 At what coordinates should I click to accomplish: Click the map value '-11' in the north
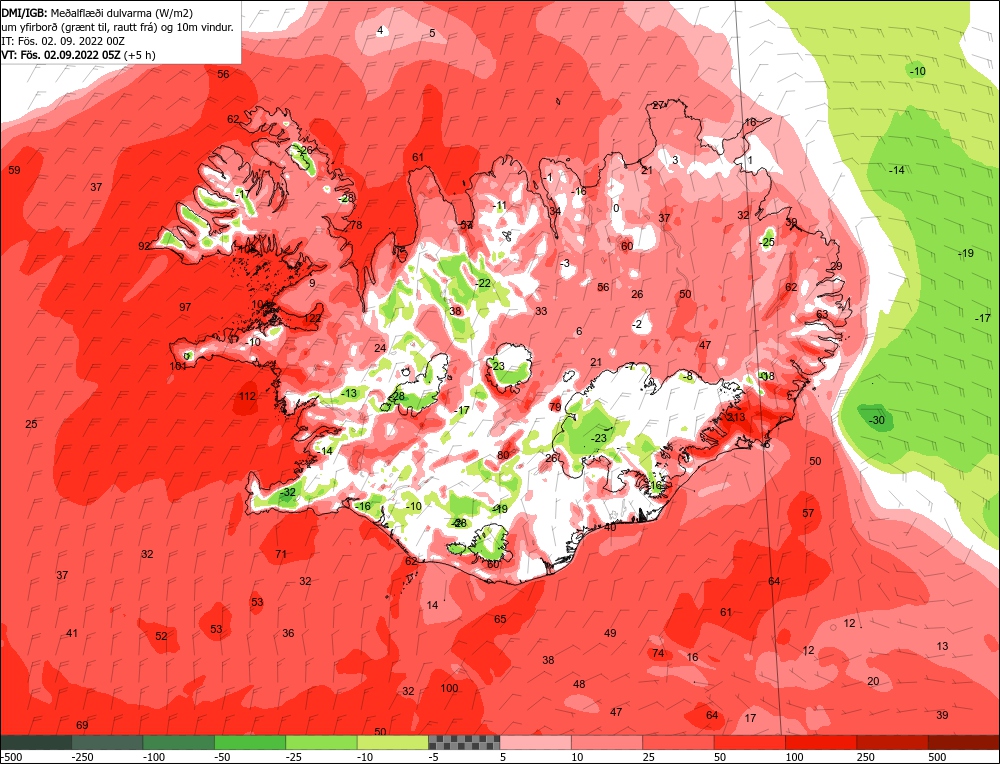[498, 205]
